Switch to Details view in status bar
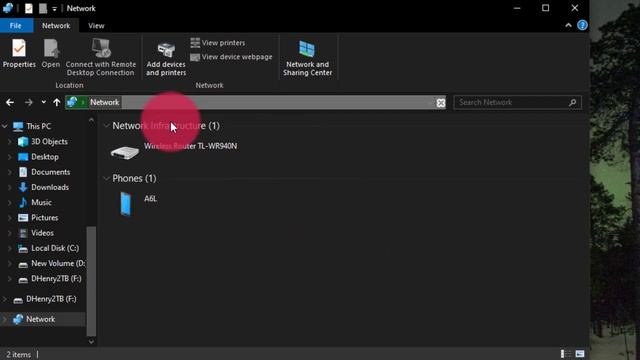Viewport: 640px width, 360px height. [565, 354]
